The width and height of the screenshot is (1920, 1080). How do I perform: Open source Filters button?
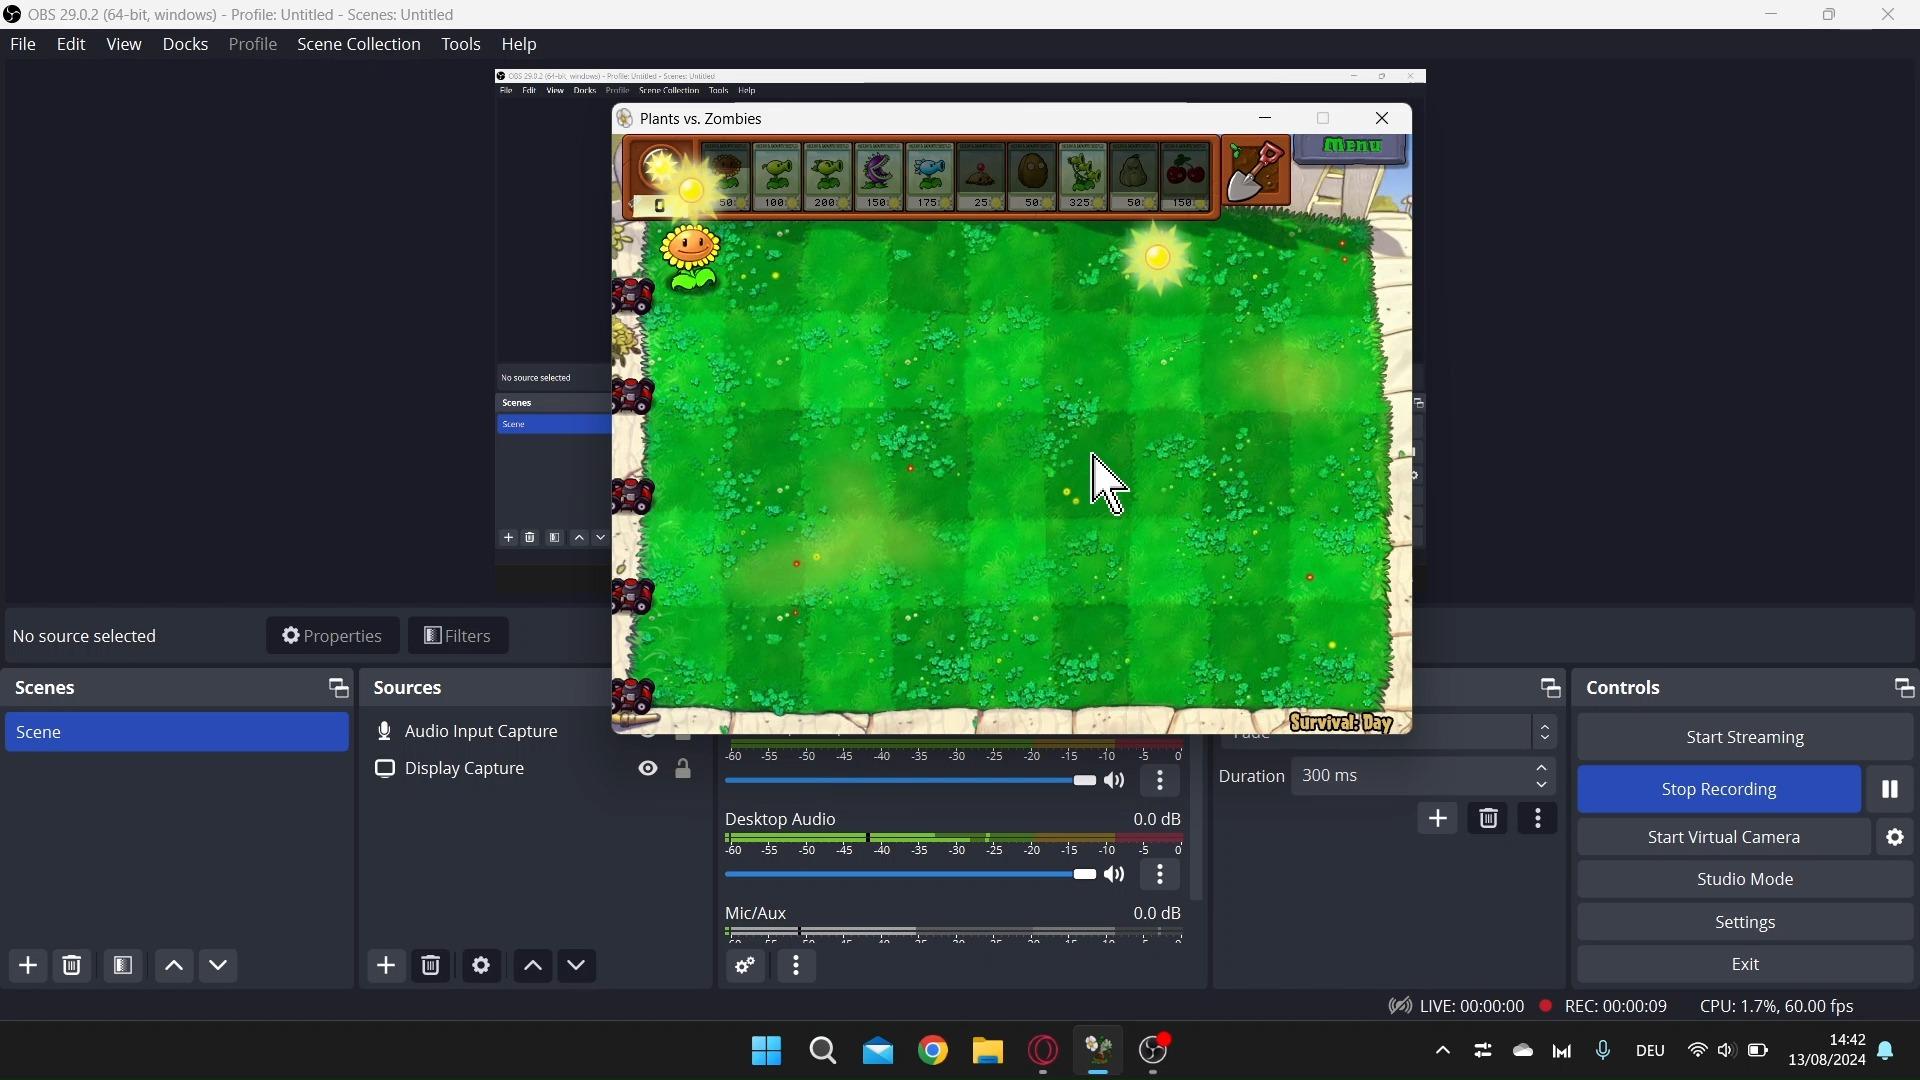tap(459, 636)
